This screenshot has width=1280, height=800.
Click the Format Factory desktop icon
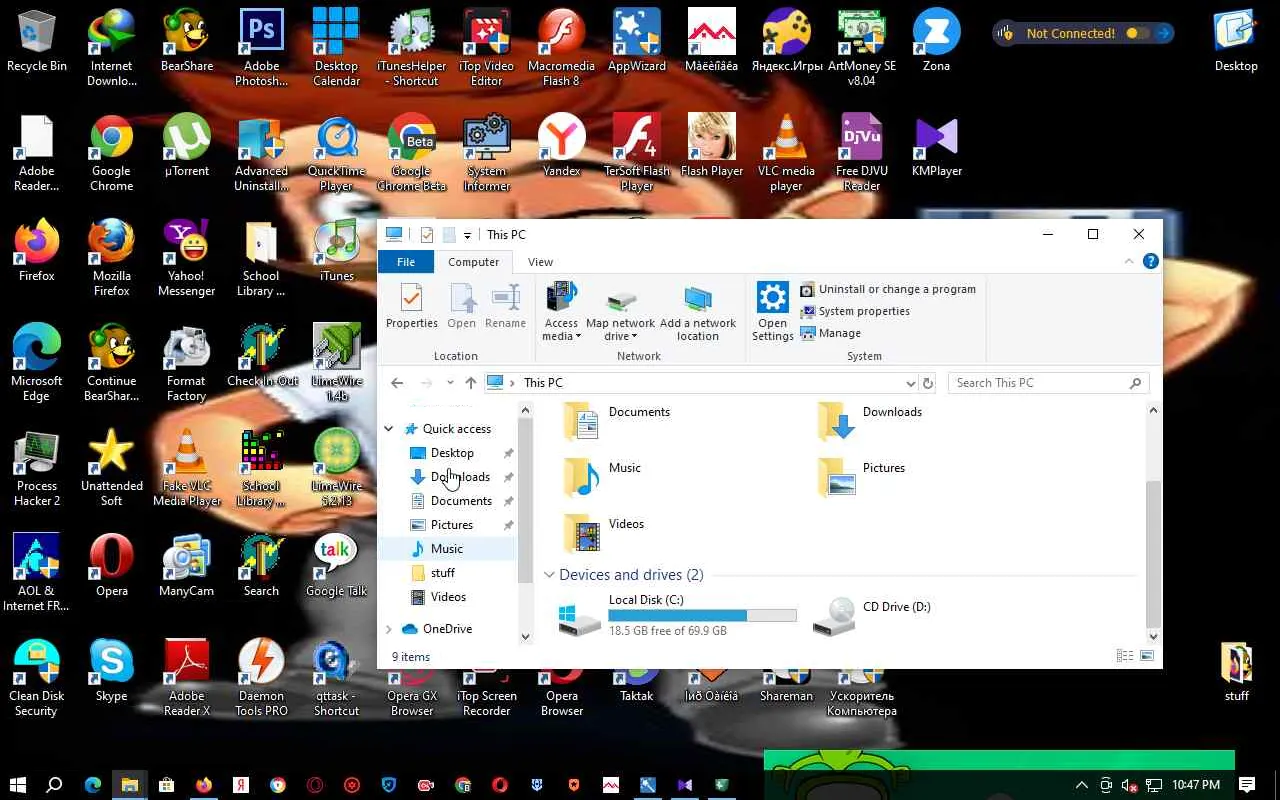tap(187, 363)
